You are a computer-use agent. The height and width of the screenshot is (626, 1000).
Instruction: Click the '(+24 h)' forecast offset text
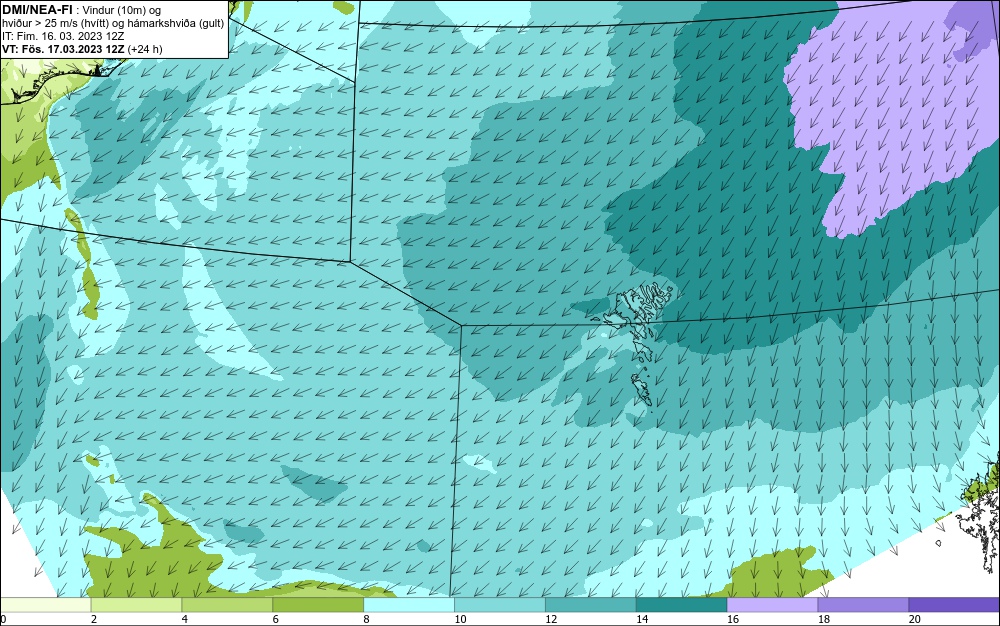[x=145, y=49]
